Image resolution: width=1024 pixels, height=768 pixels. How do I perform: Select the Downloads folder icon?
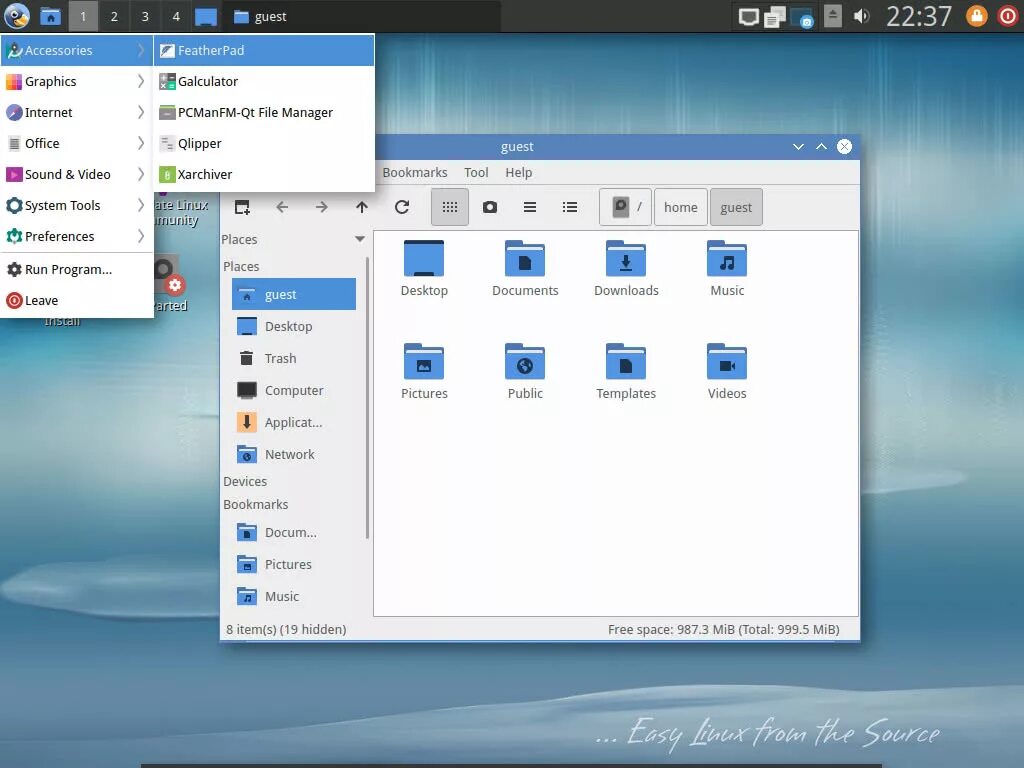click(x=626, y=268)
